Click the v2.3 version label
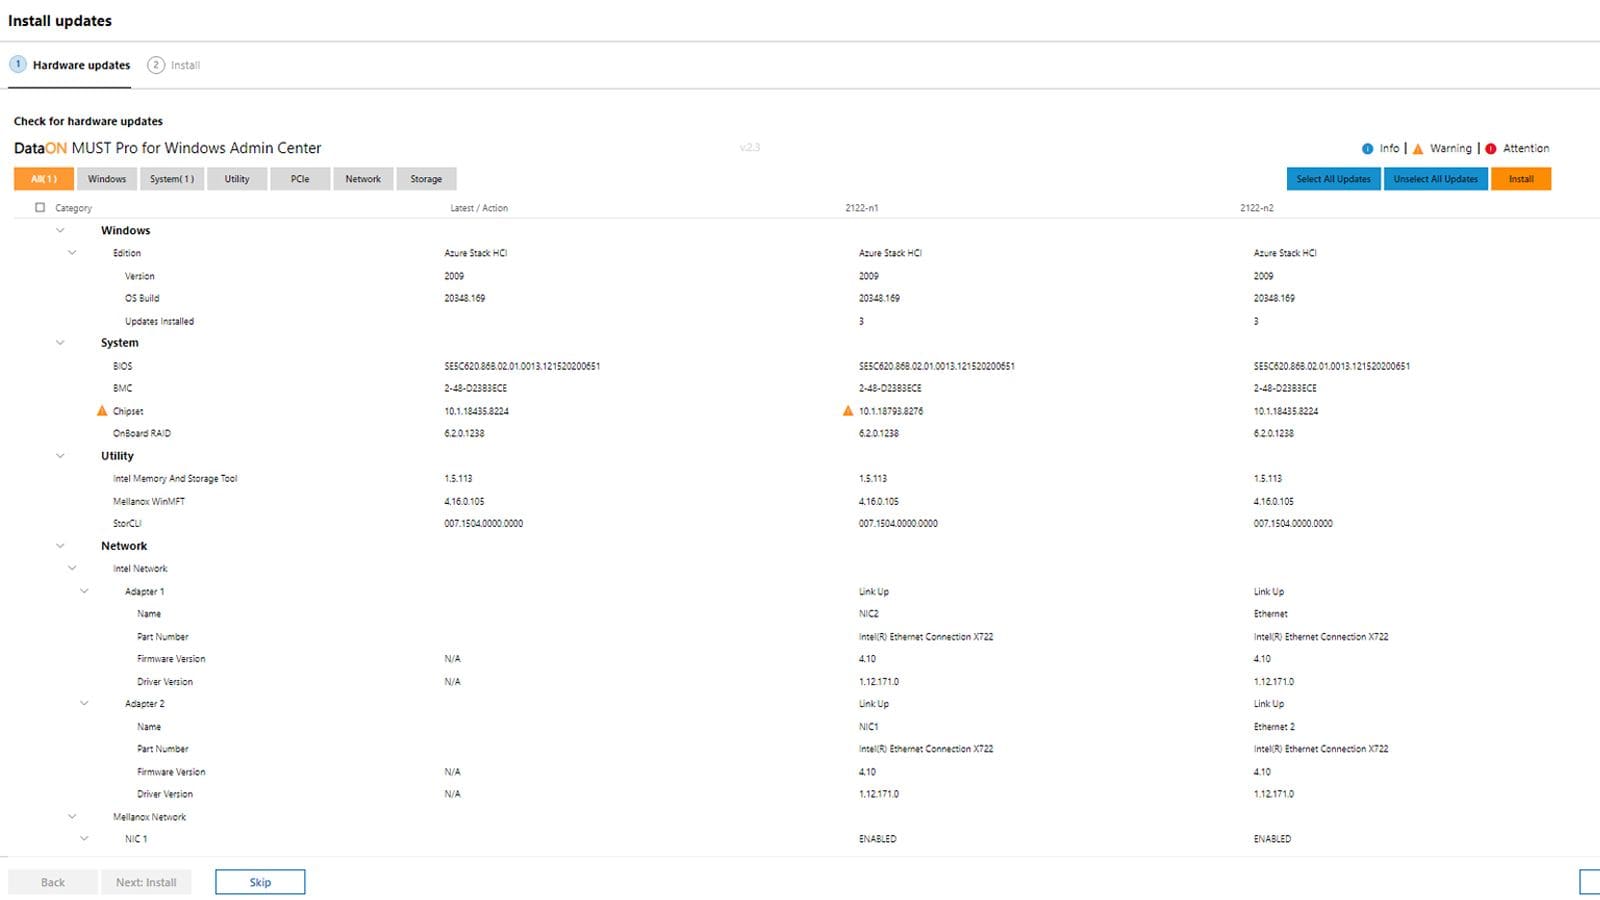This screenshot has height=900, width=1600. click(750, 147)
